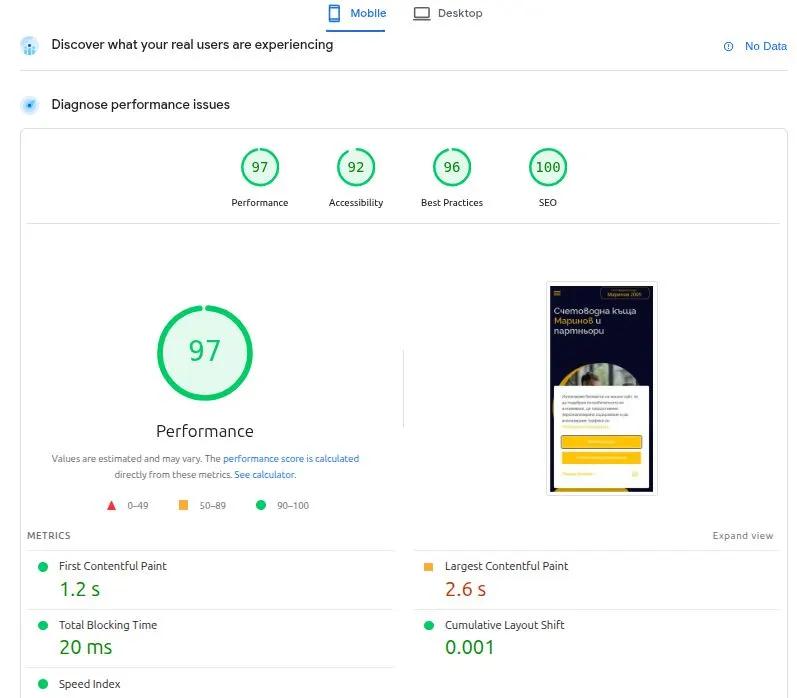
Task: Click the real users experience section icon
Action: click(29, 46)
